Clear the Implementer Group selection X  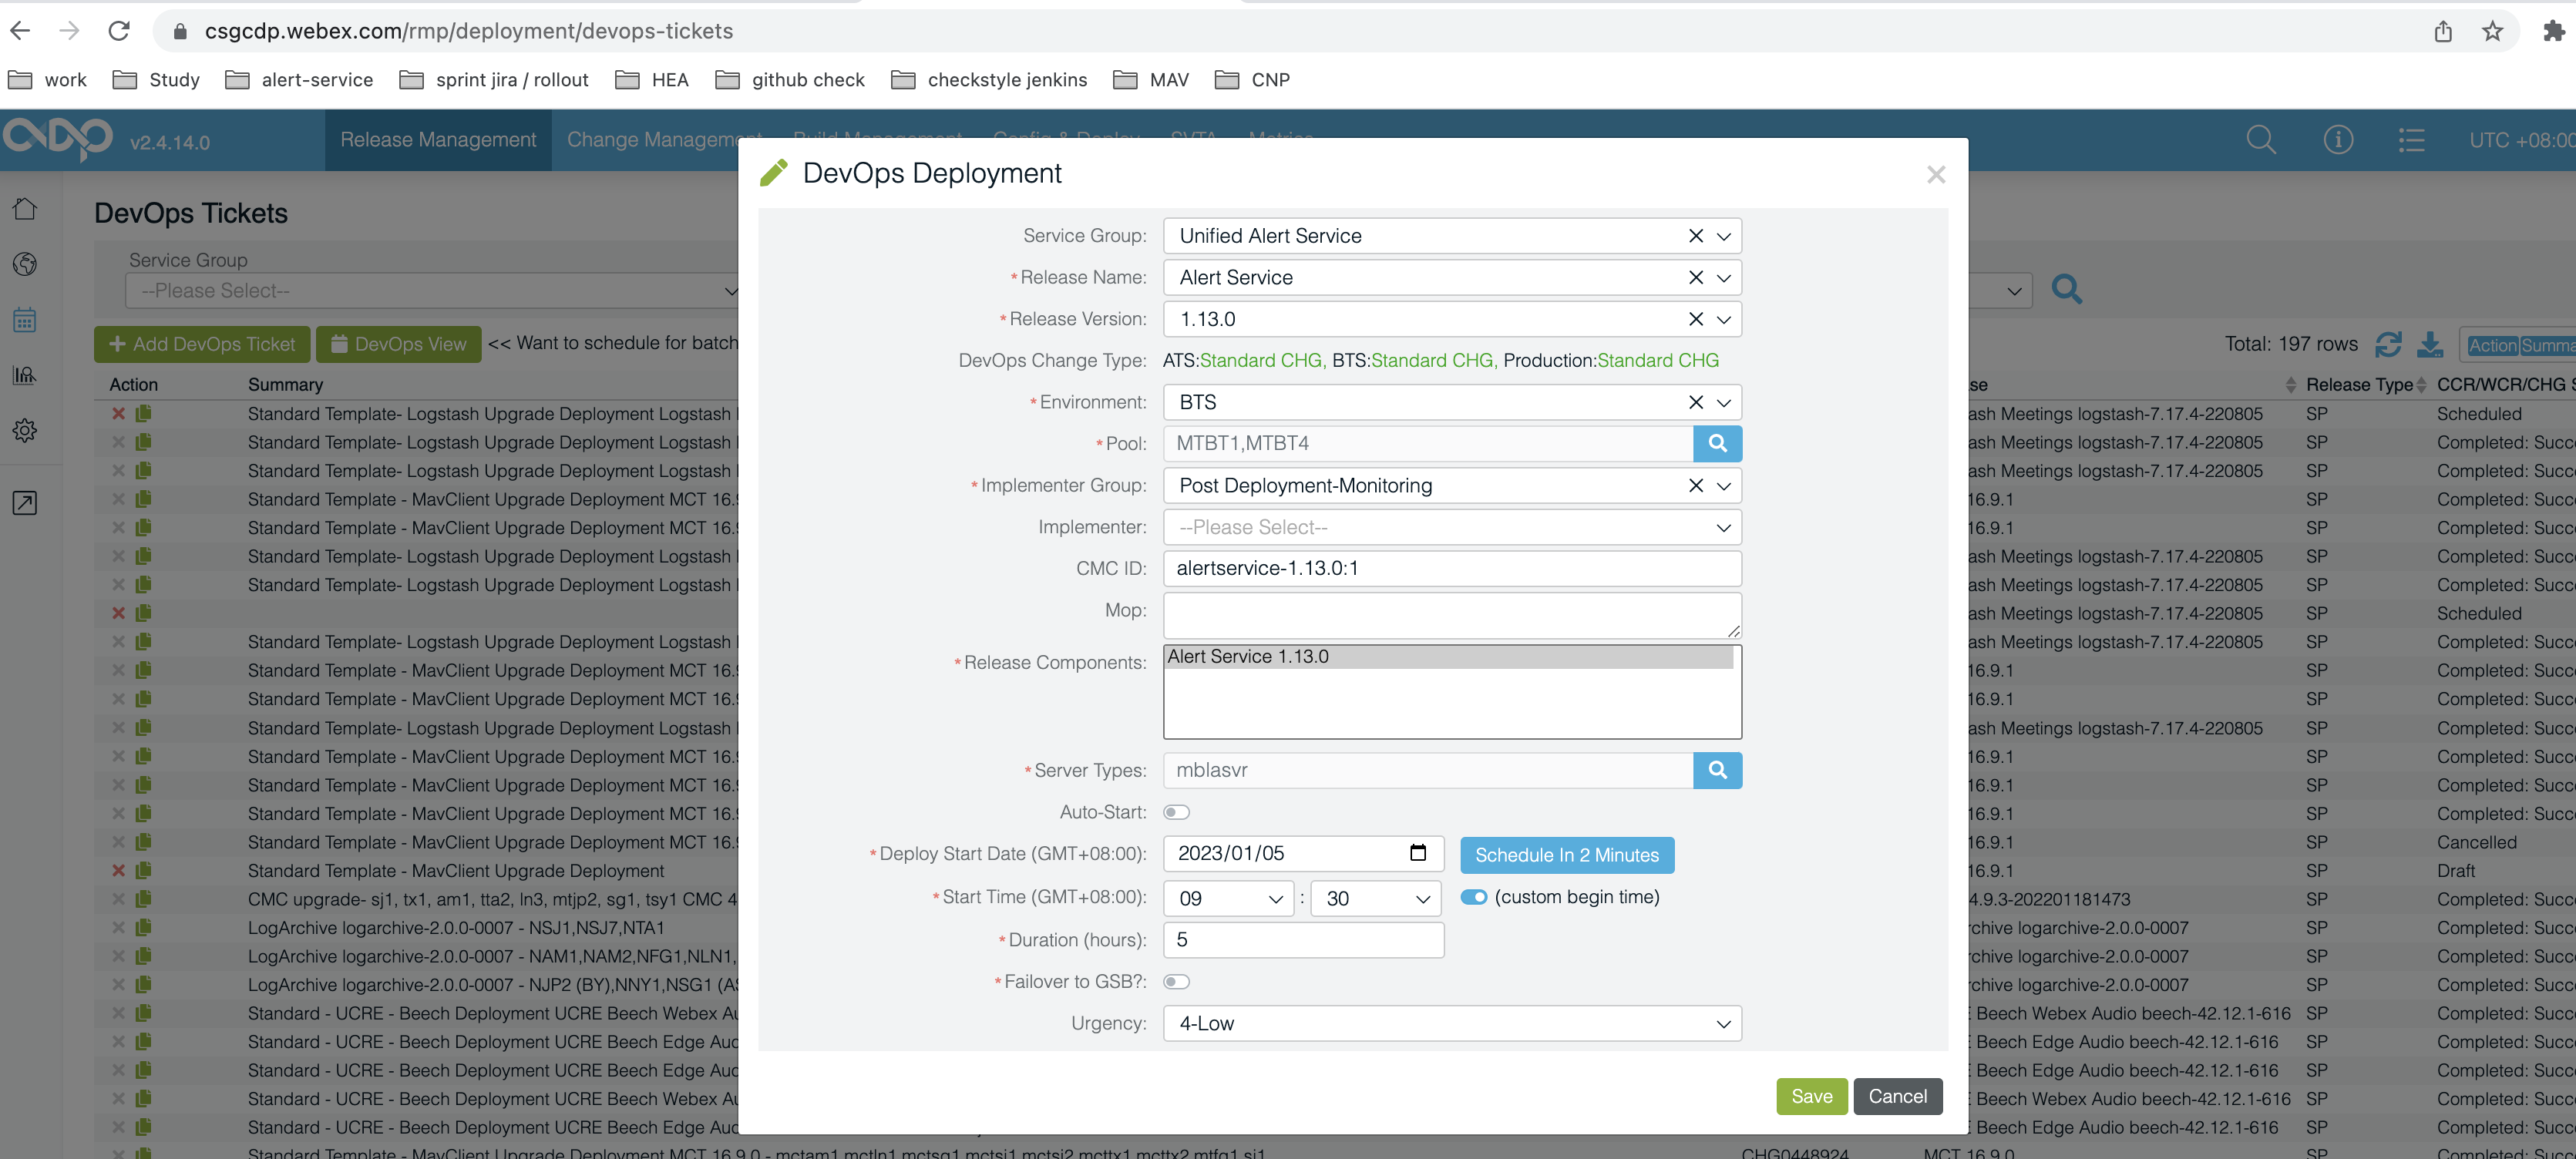point(1695,486)
